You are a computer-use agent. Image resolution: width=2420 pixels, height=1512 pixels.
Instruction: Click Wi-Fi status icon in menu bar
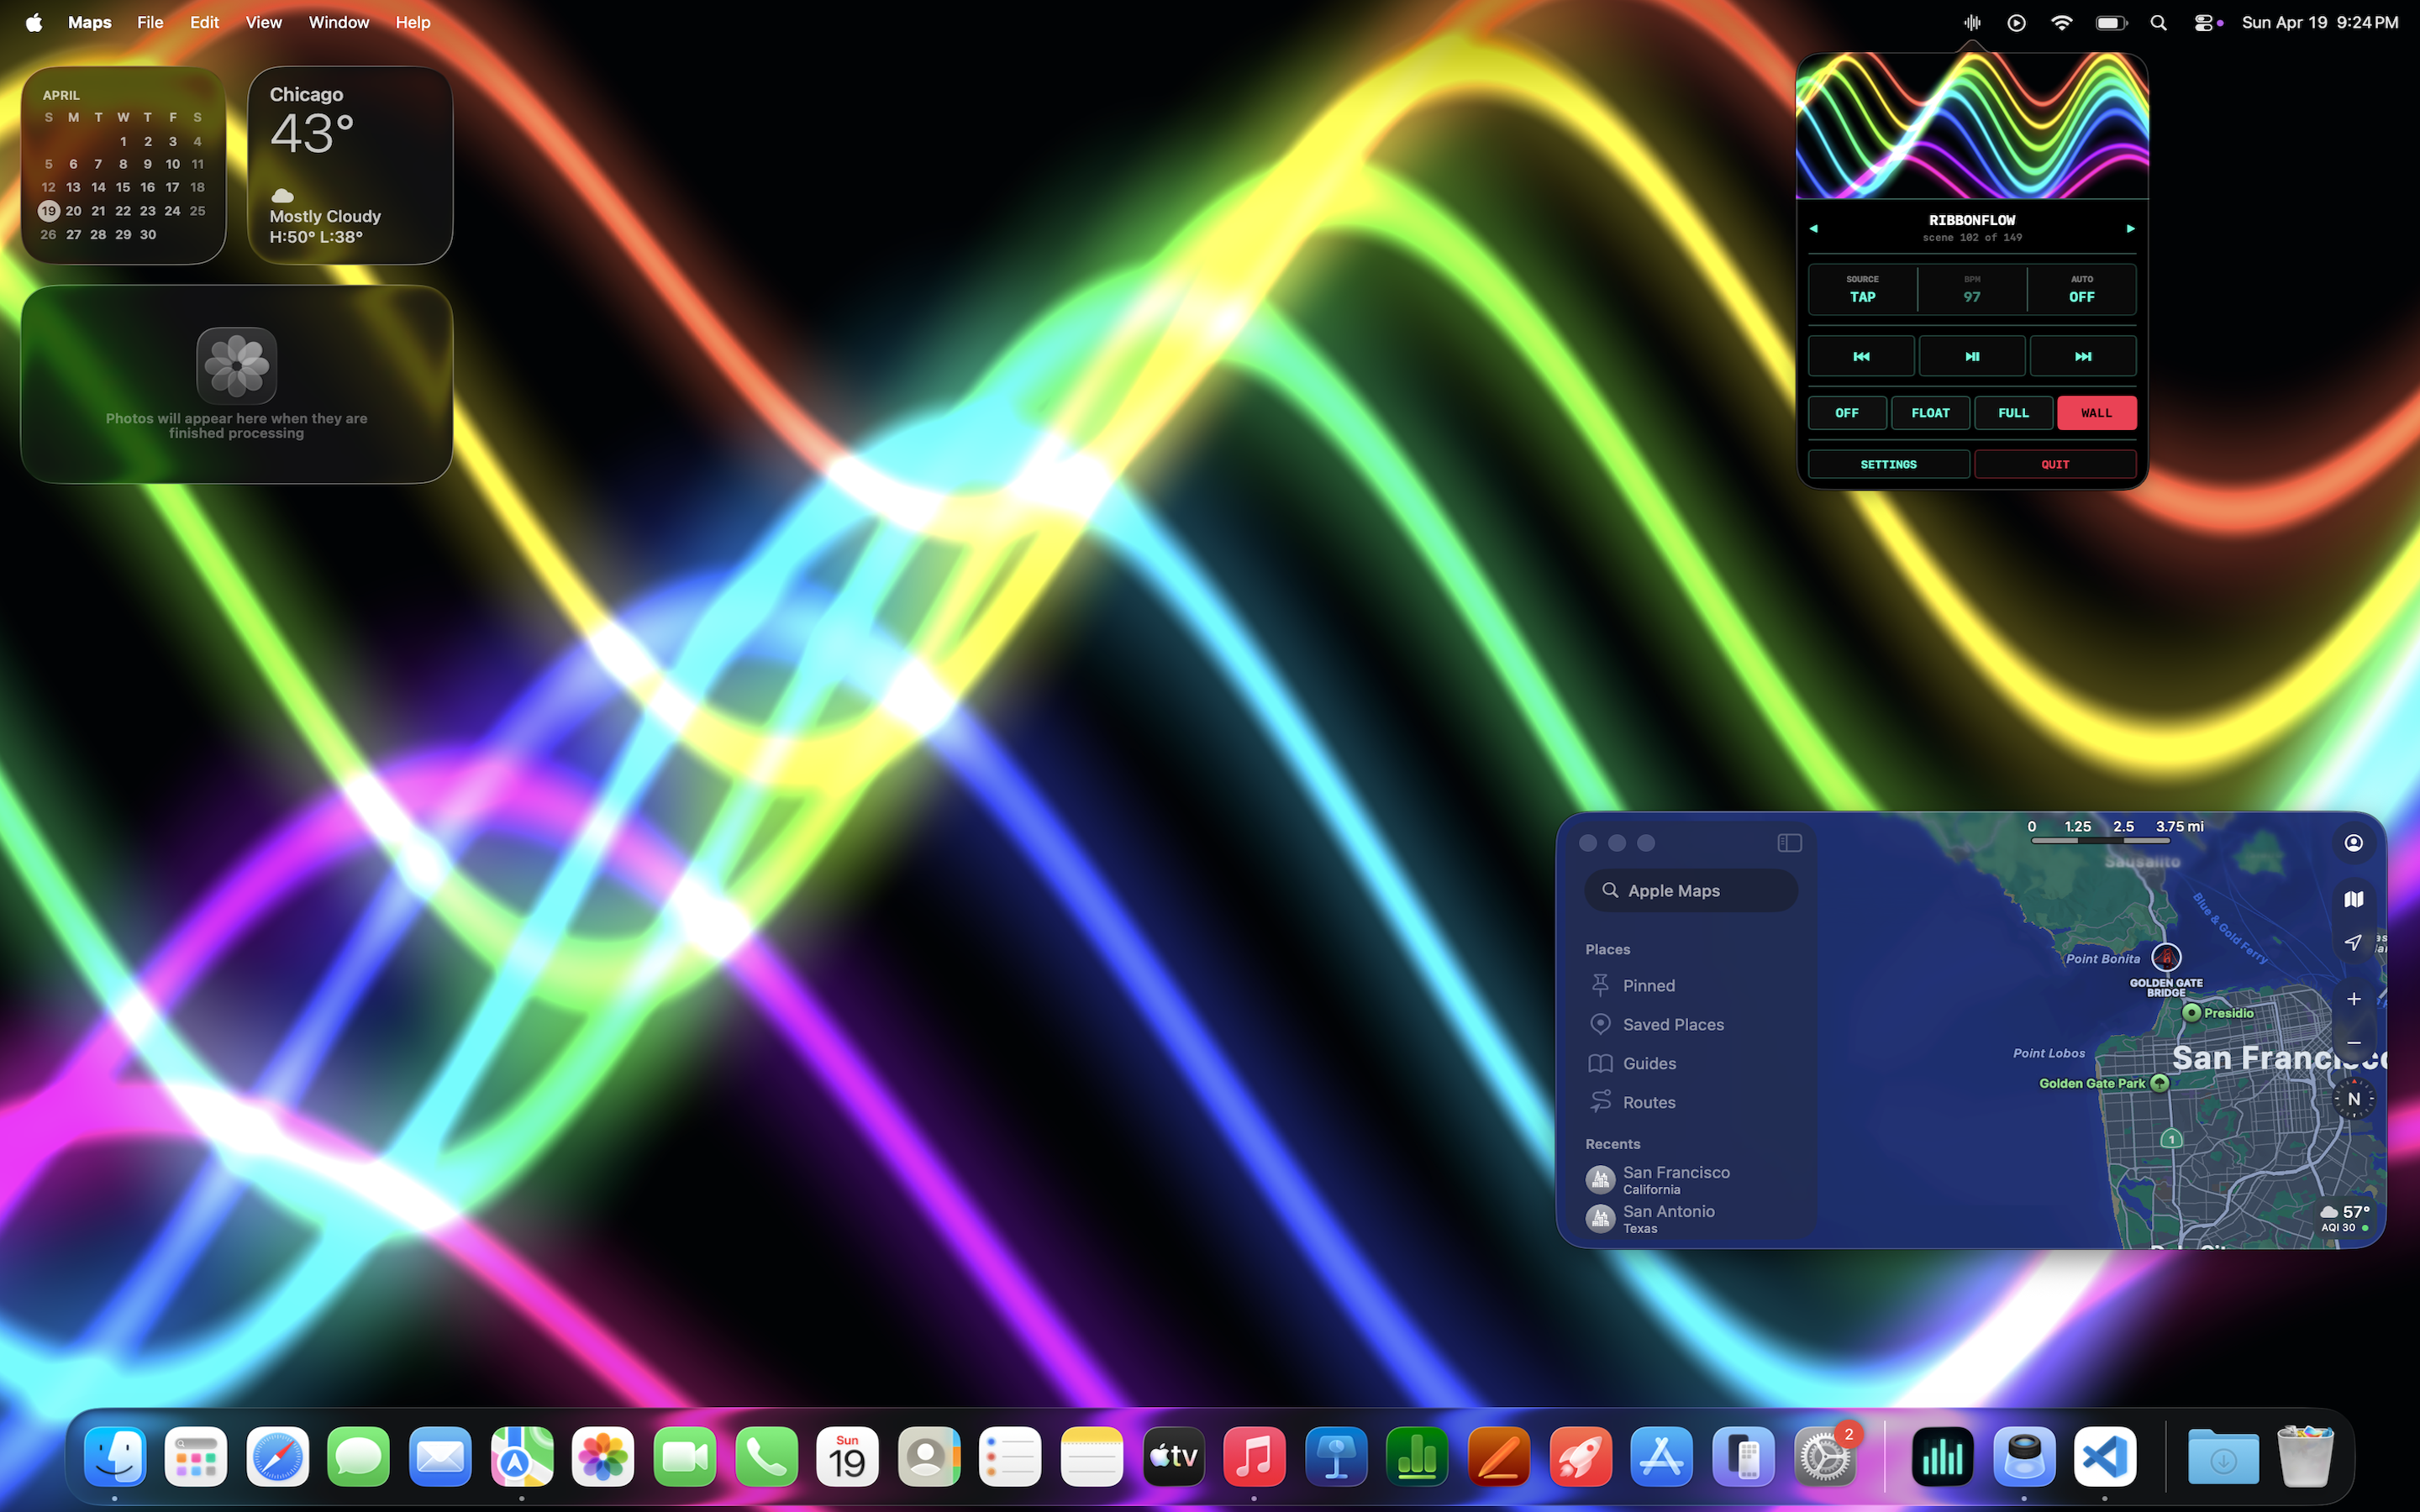(2061, 22)
